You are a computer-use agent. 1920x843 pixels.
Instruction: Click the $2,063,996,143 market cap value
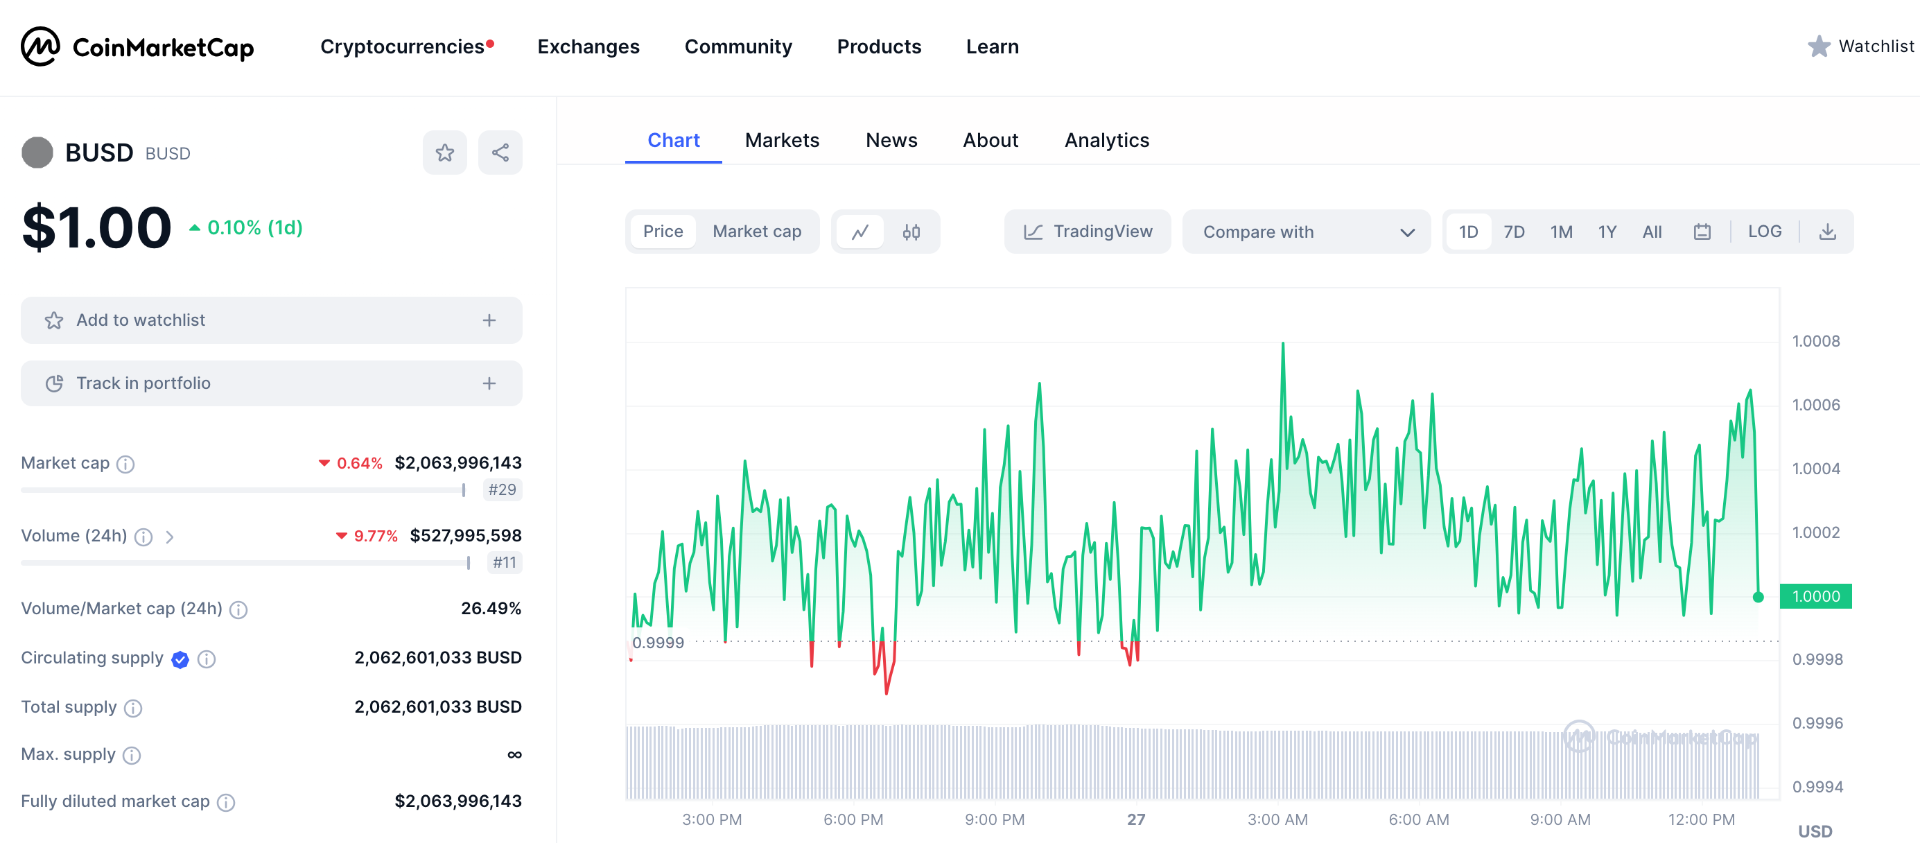coord(458,463)
